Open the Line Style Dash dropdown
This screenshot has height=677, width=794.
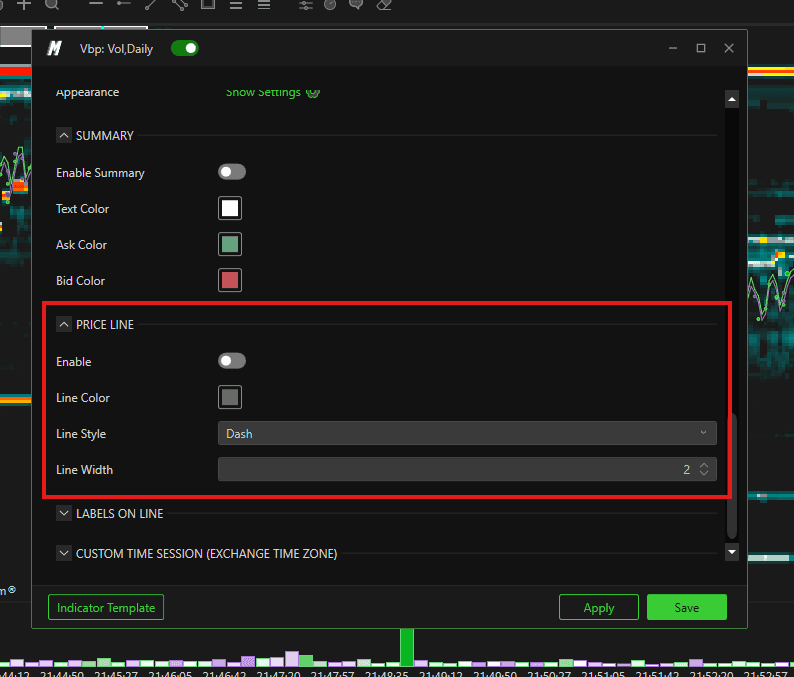(x=467, y=433)
